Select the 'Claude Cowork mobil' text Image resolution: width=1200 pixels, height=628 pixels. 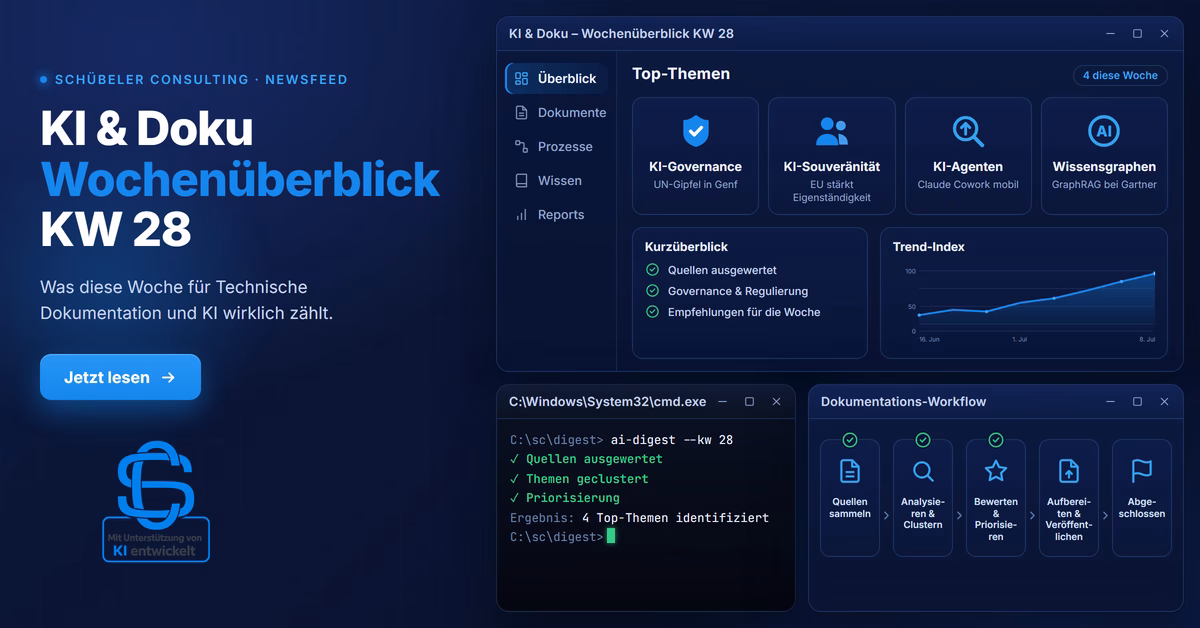coord(968,185)
